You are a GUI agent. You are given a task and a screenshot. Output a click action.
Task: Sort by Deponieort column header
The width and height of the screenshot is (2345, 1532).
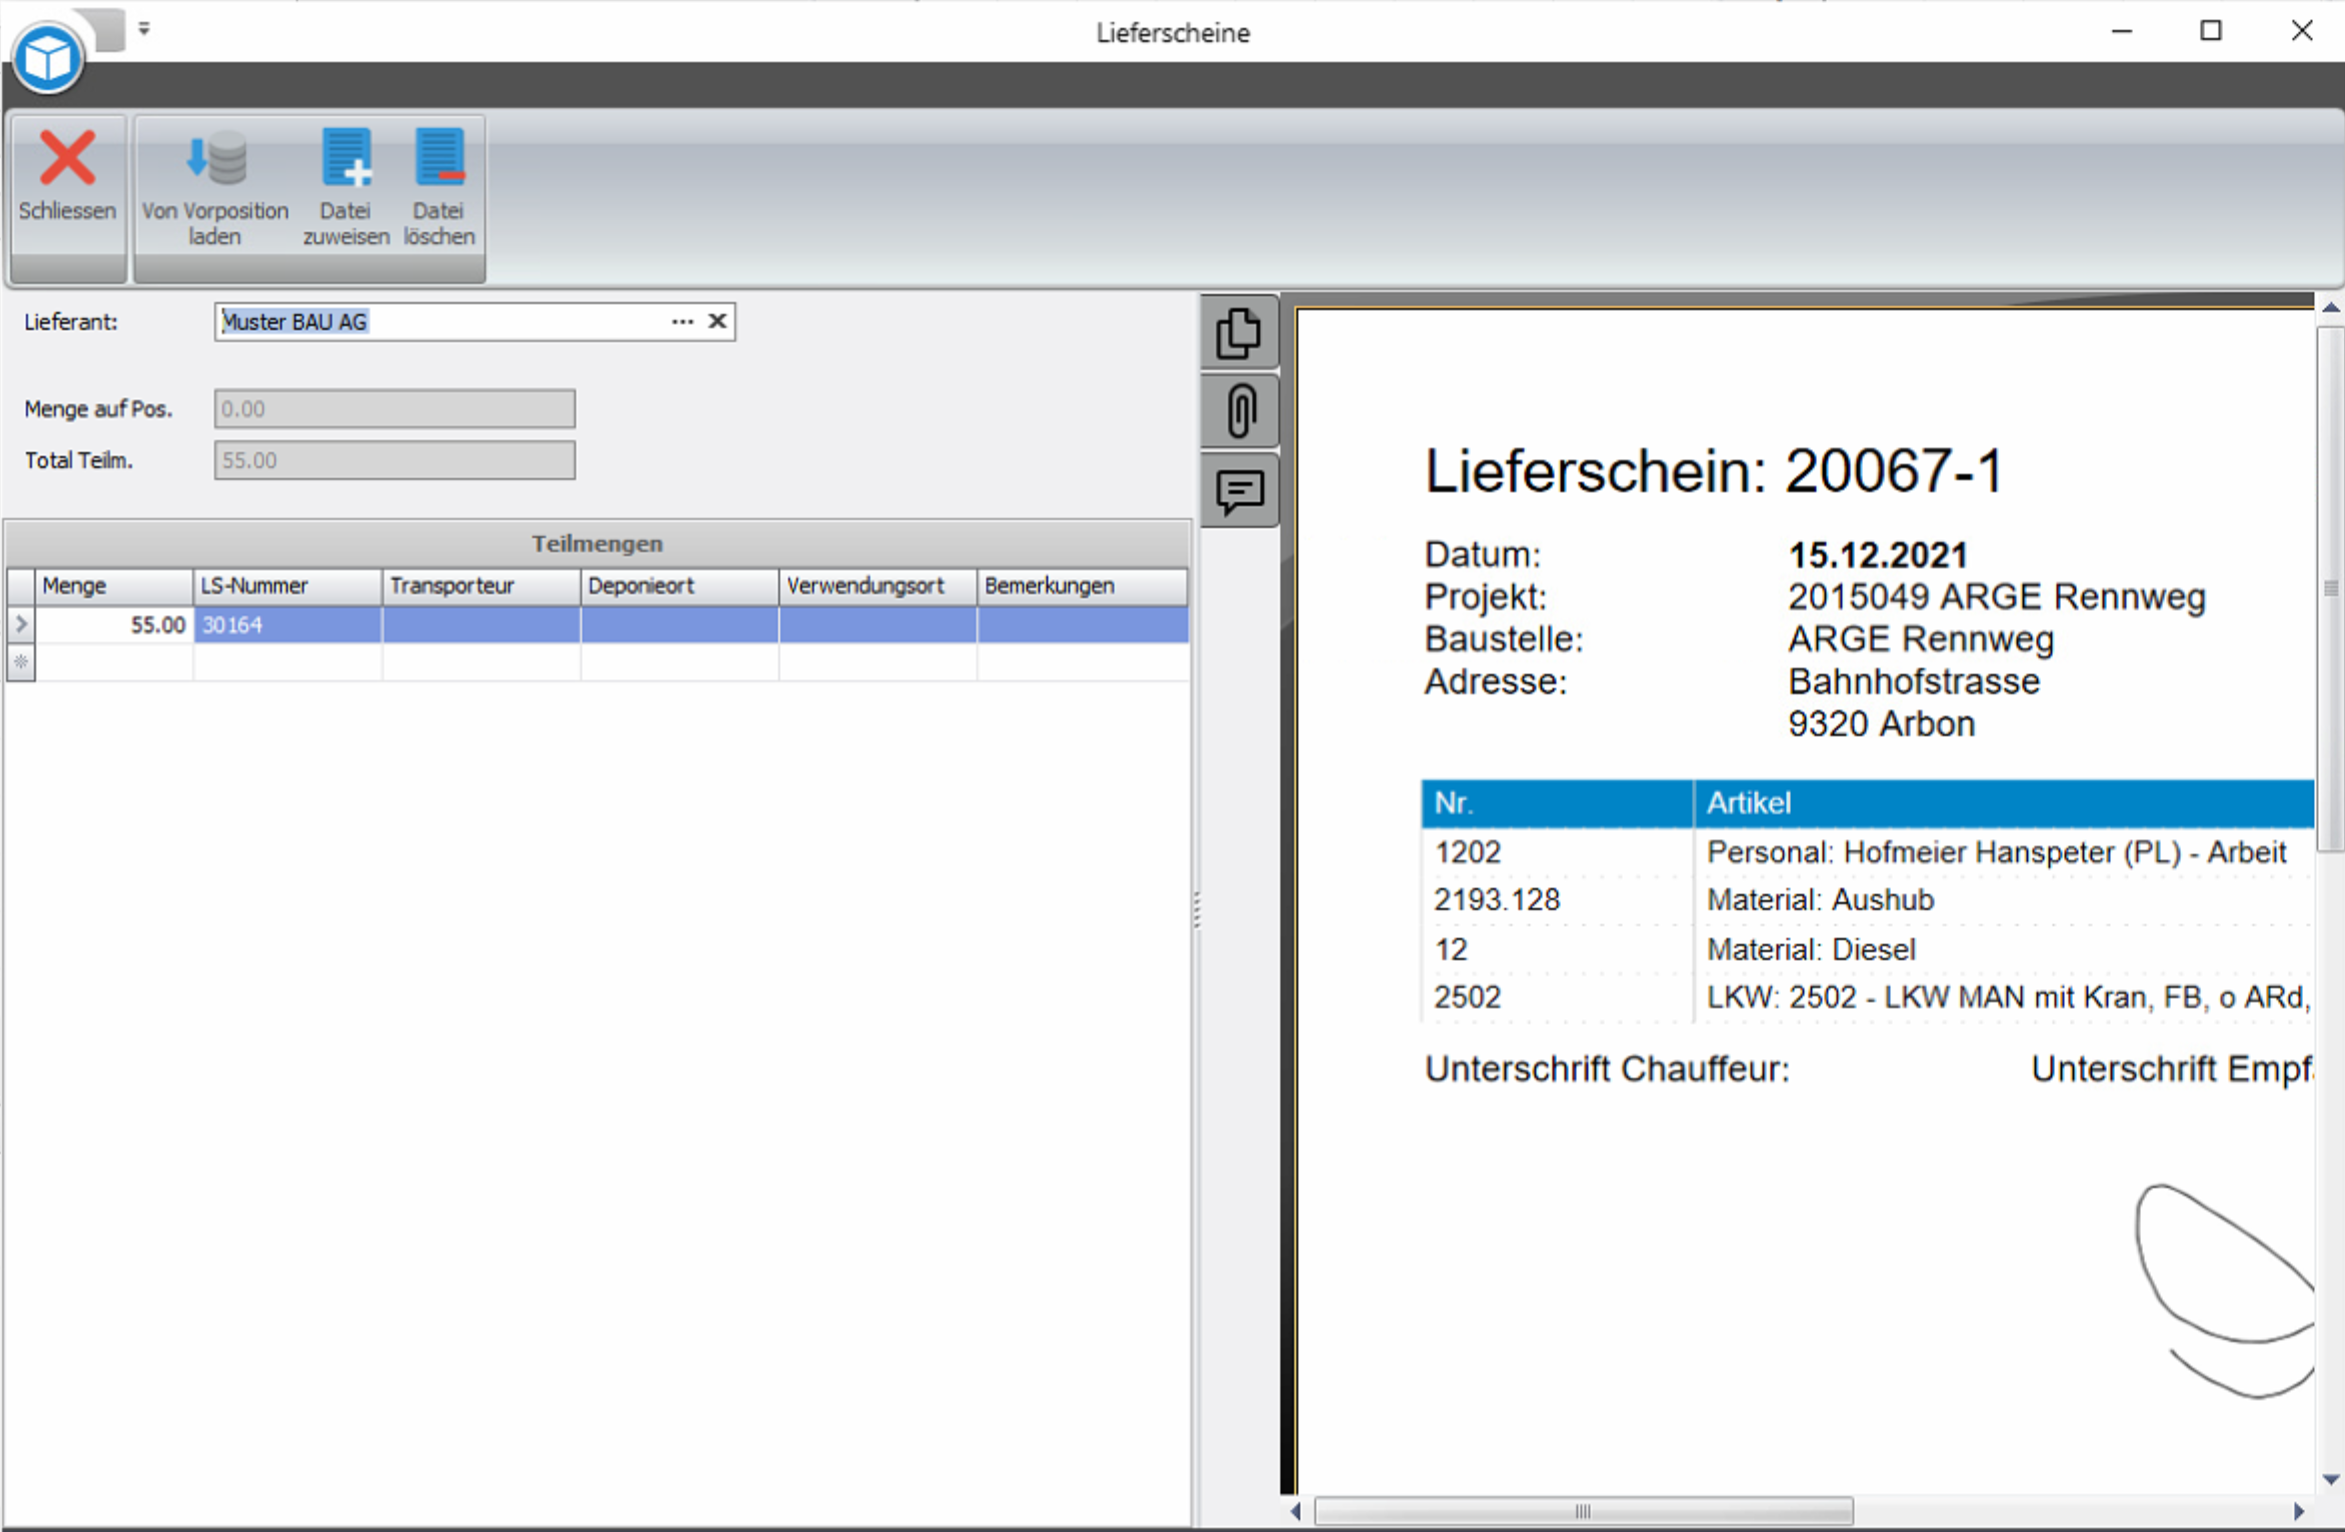click(x=679, y=586)
